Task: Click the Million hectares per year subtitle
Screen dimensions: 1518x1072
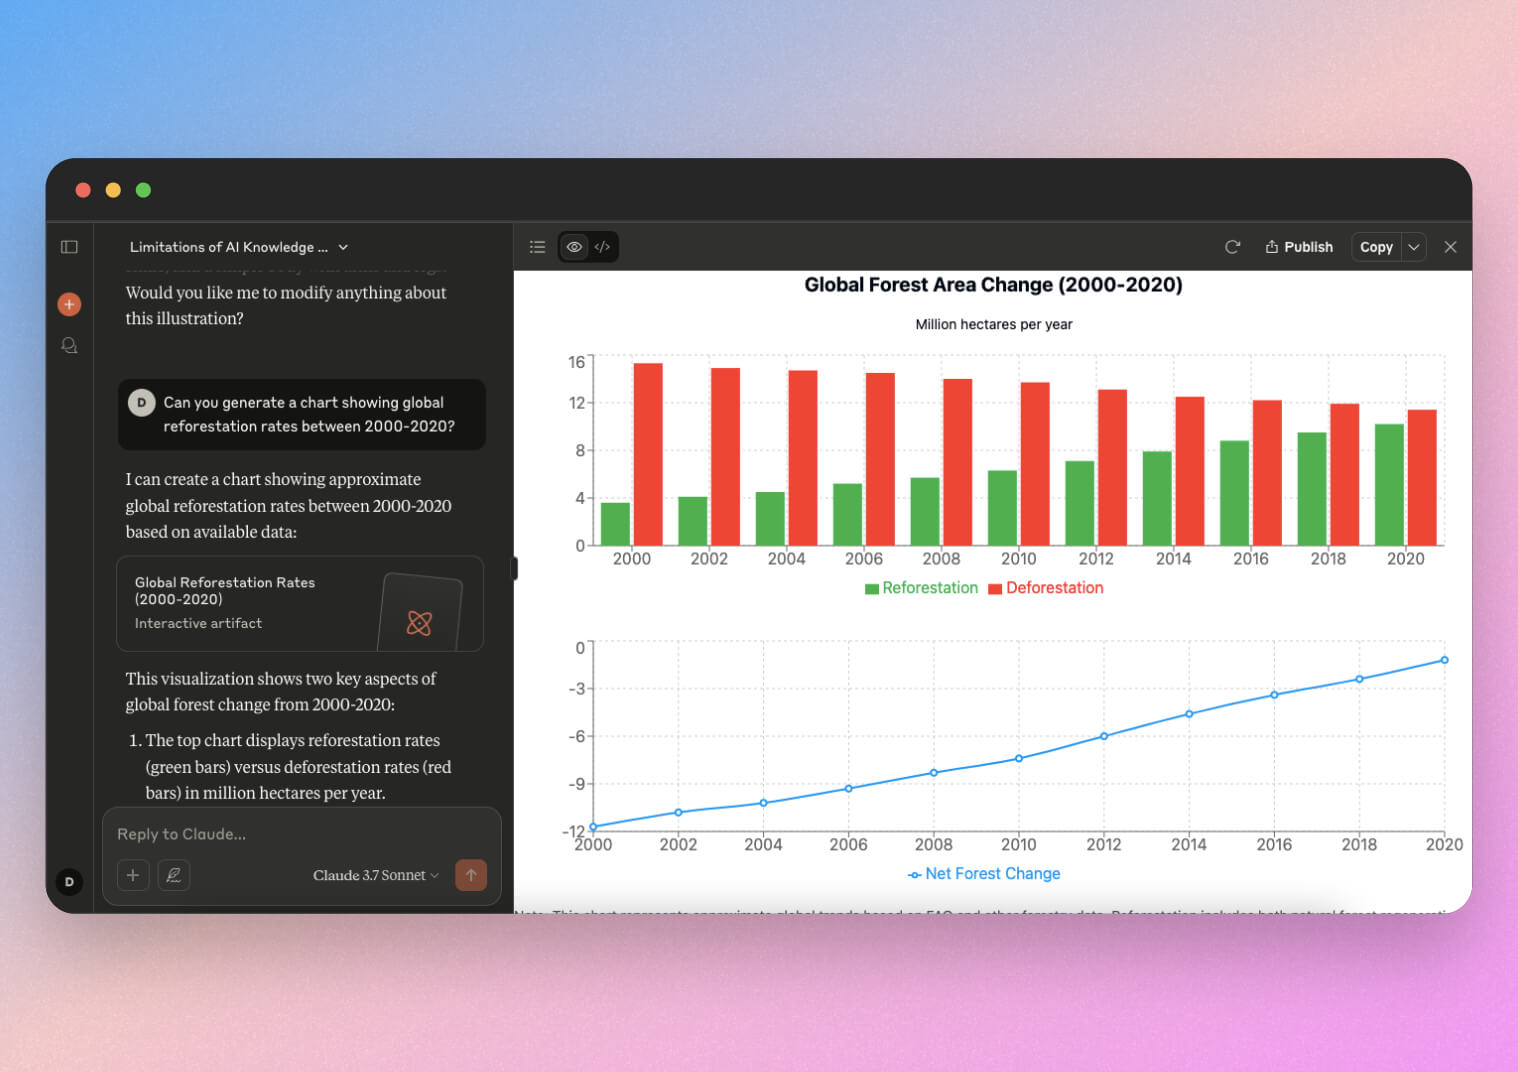Action: tap(994, 324)
